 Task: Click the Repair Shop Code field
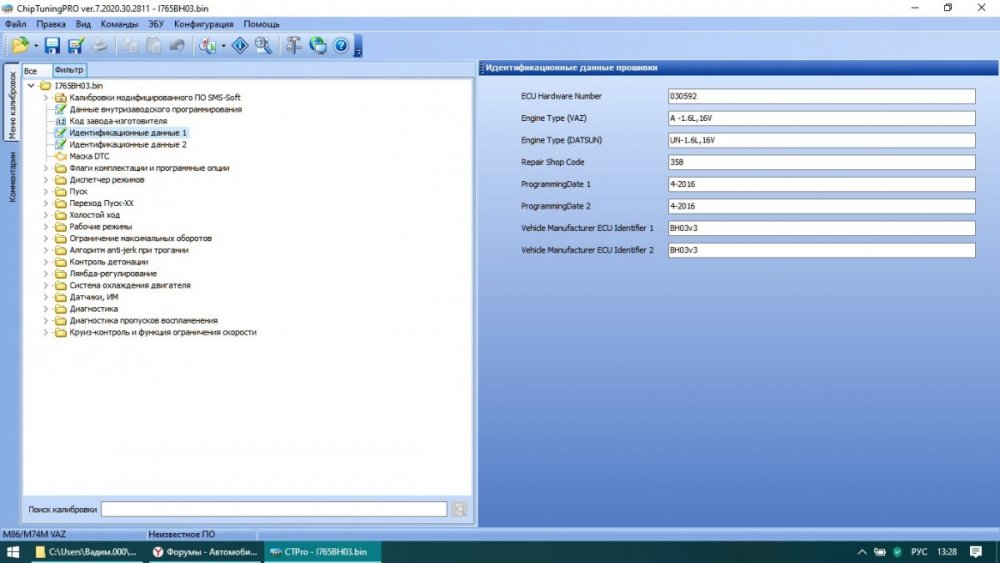click(x=821, y=162)
